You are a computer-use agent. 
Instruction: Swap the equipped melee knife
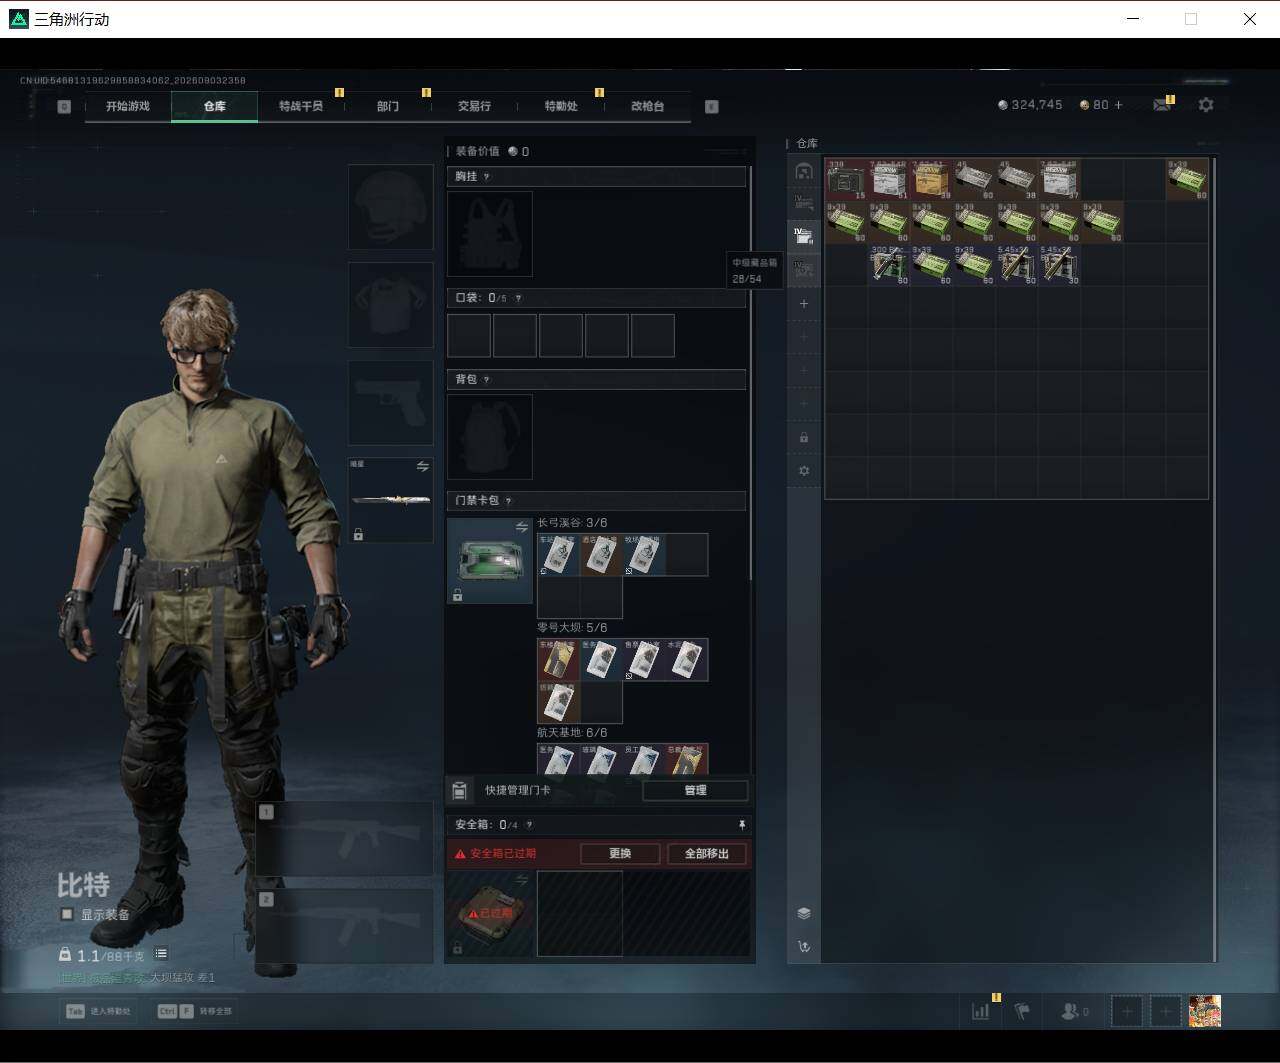pos(422,467)
